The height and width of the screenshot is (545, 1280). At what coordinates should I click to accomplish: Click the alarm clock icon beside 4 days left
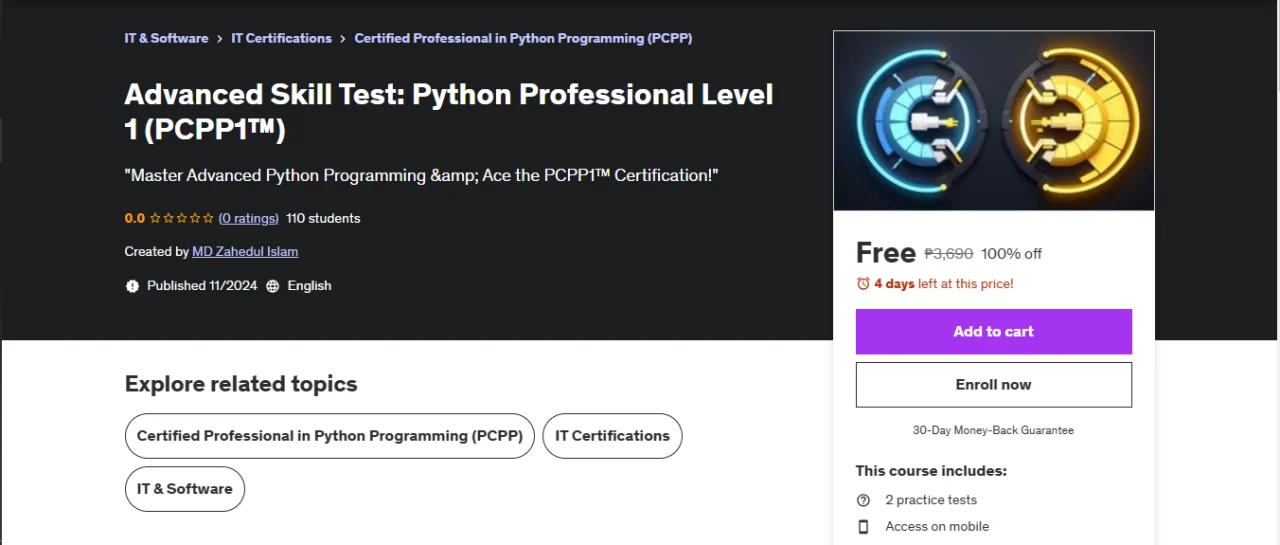(863, 284)
